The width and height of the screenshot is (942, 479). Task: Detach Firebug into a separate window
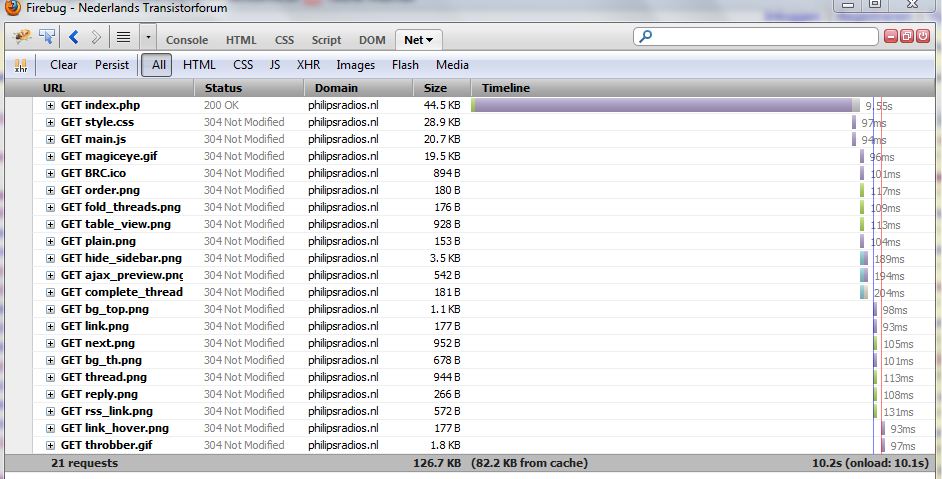(x=907, y=37)
